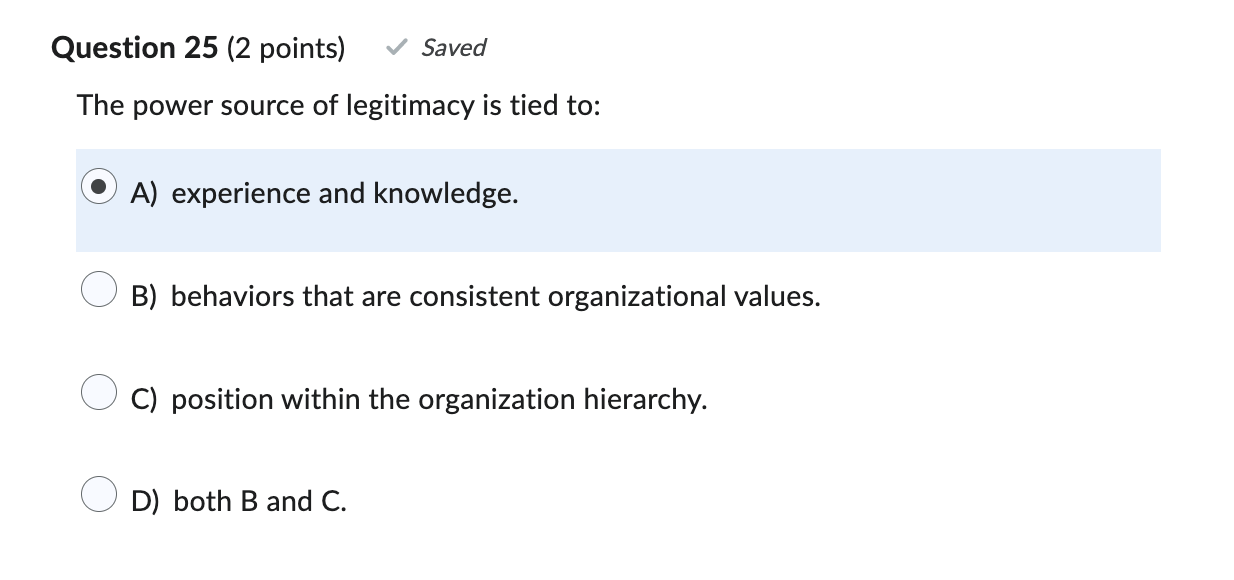Click the Question 25 heading

click(x=134, y=47)
